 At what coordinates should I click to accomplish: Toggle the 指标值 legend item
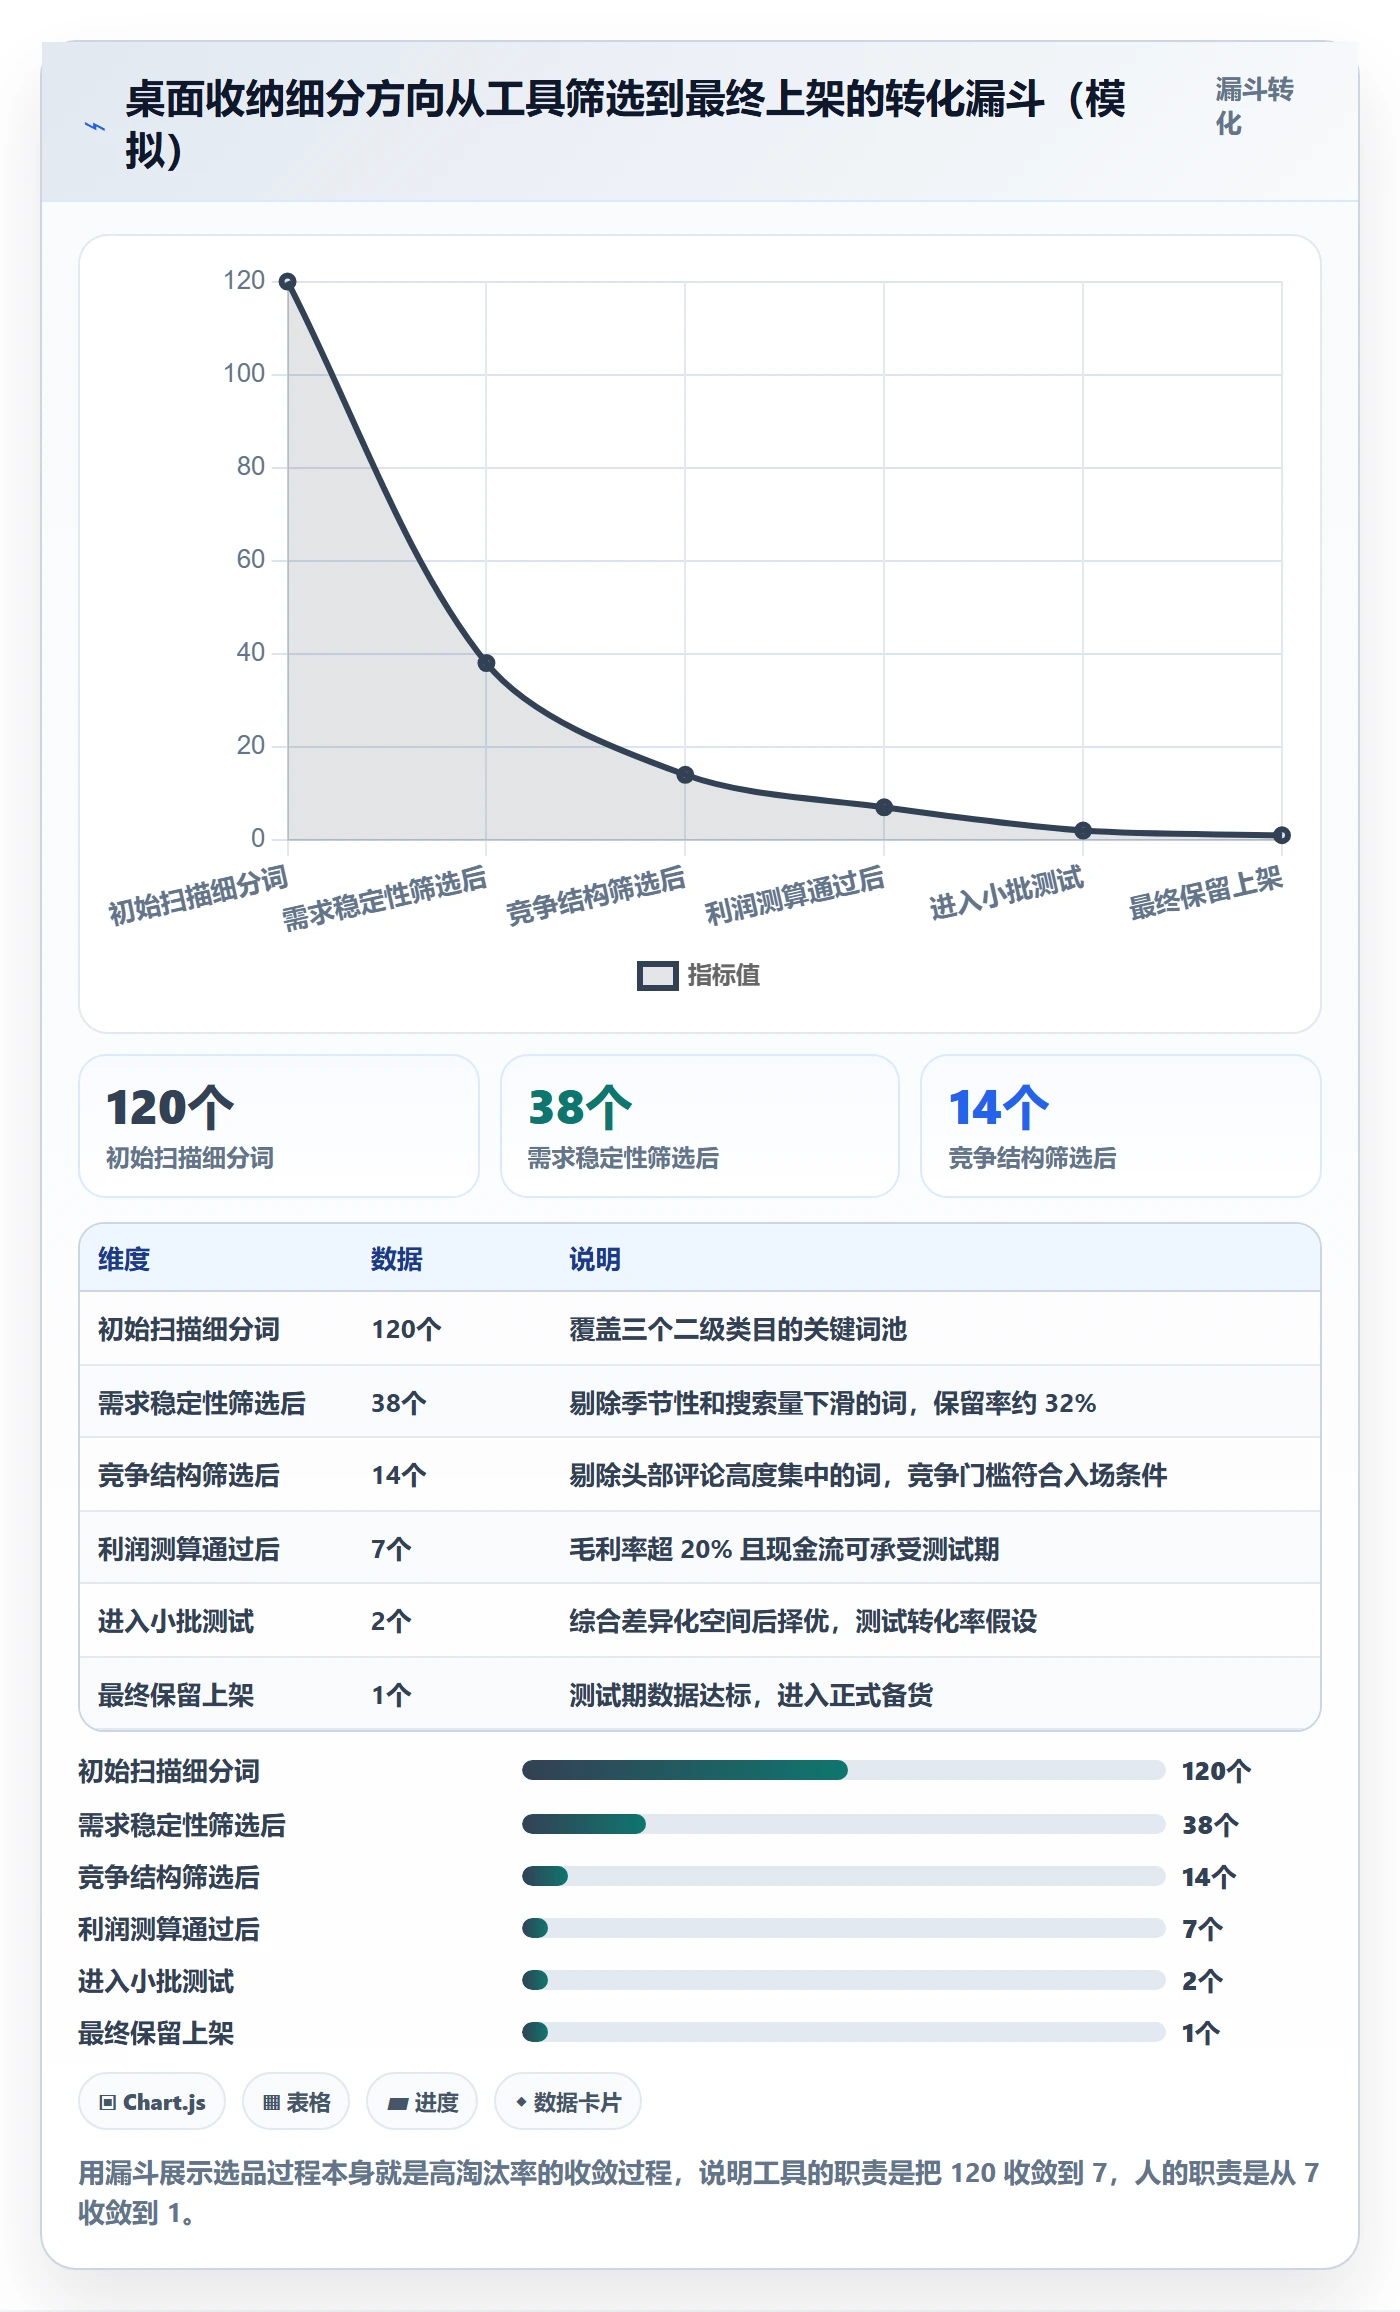click(699, 975)
